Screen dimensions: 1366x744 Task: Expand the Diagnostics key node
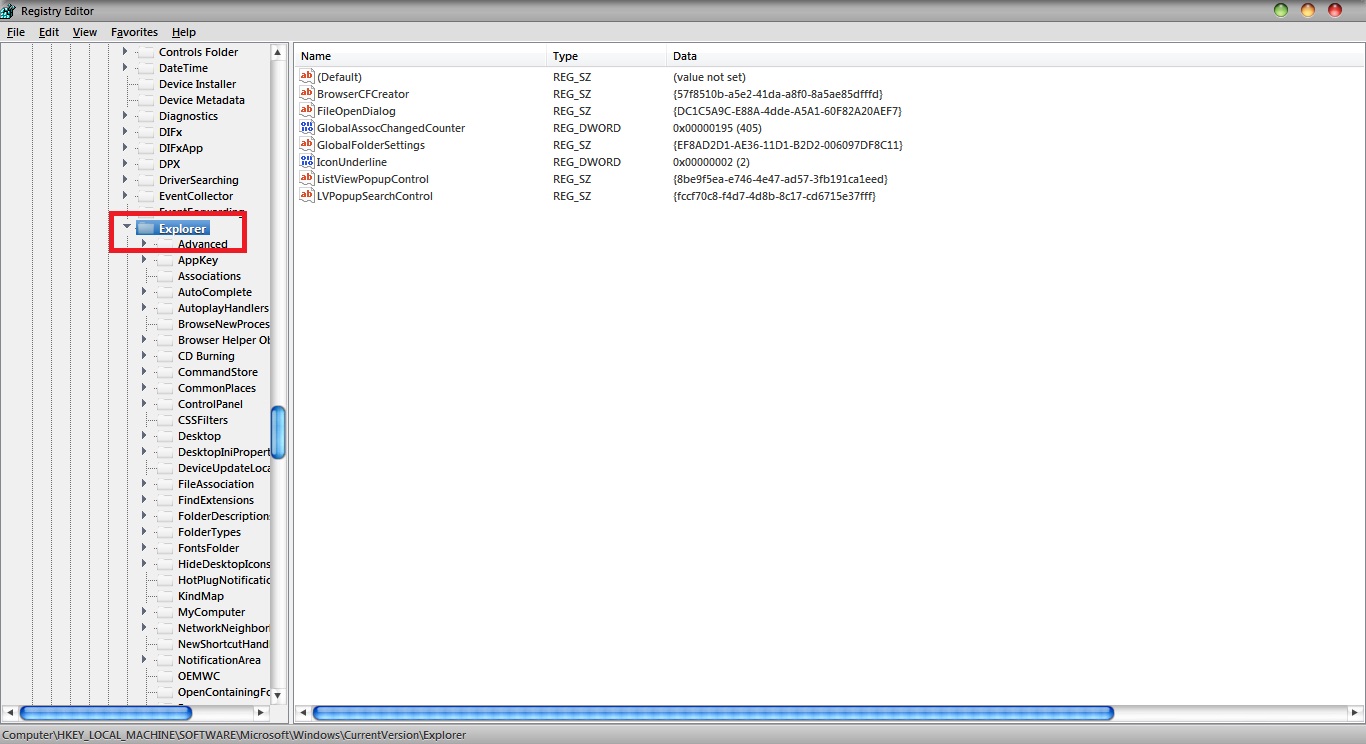pos(125,116)
